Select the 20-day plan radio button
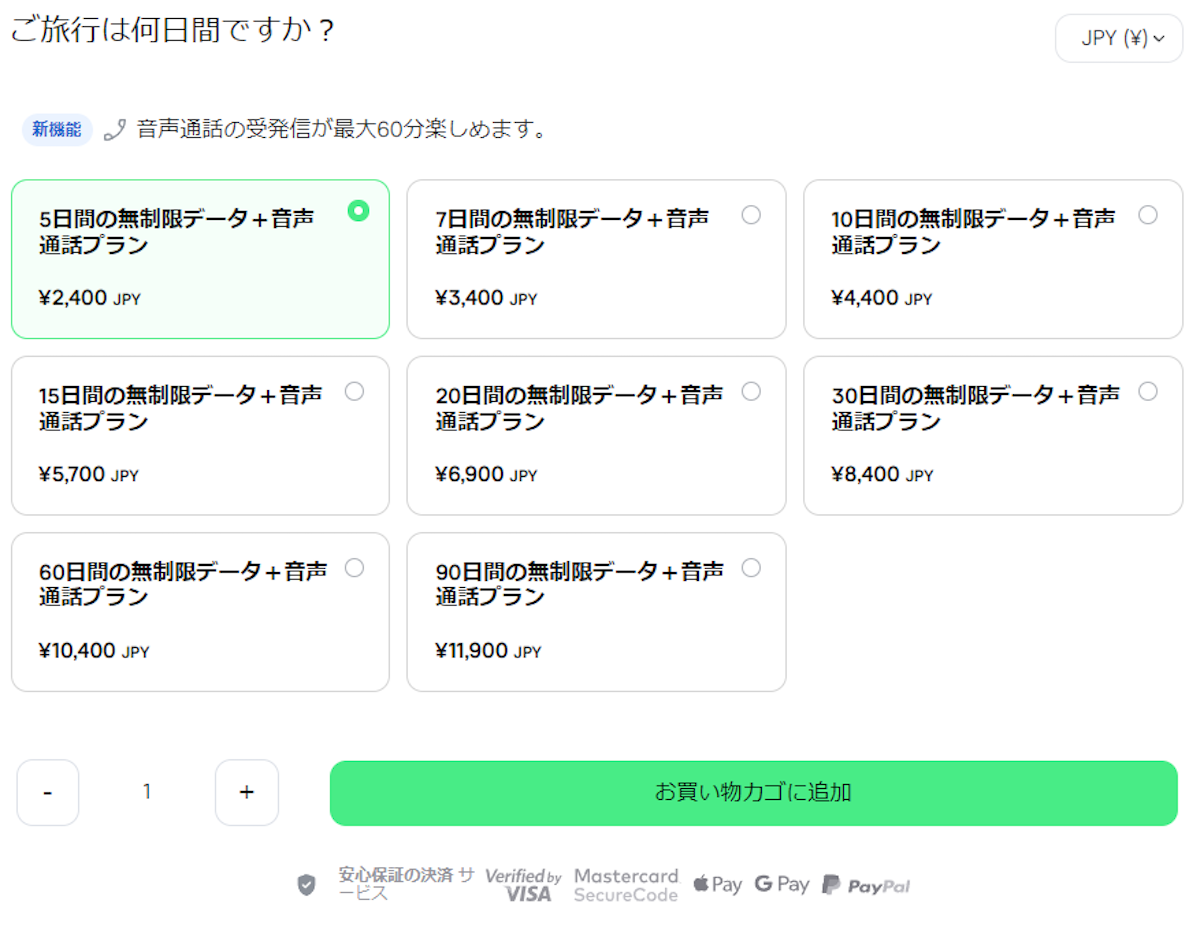Image resolution: width=1200 pixels, height=926 pixels. click(751, 391)
